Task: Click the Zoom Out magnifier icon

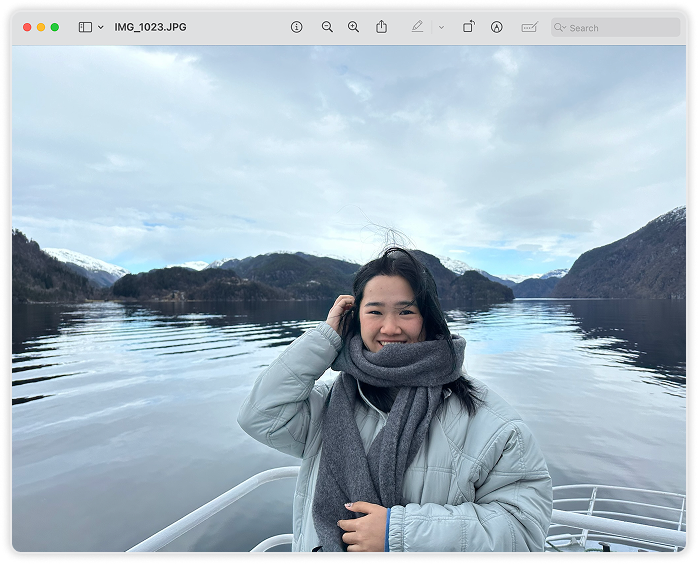Action: pos(327,27)
